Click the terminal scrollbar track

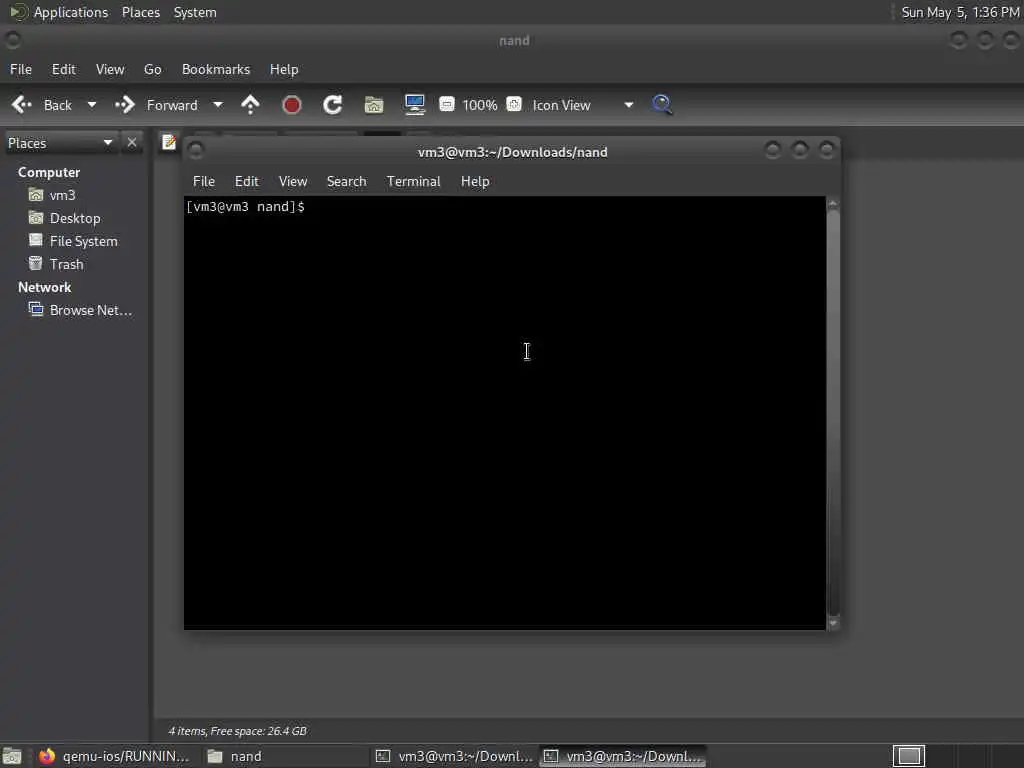click(833, 414)
